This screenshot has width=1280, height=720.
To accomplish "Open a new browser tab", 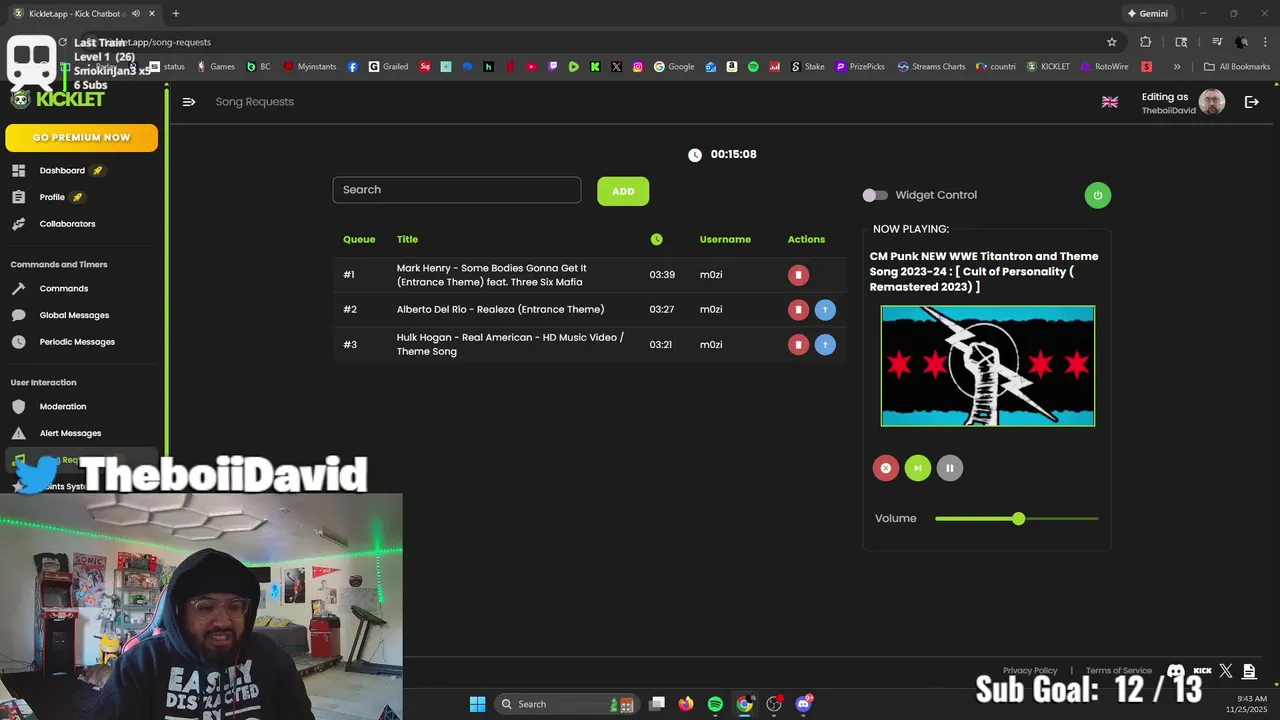I will pos(175,14).
